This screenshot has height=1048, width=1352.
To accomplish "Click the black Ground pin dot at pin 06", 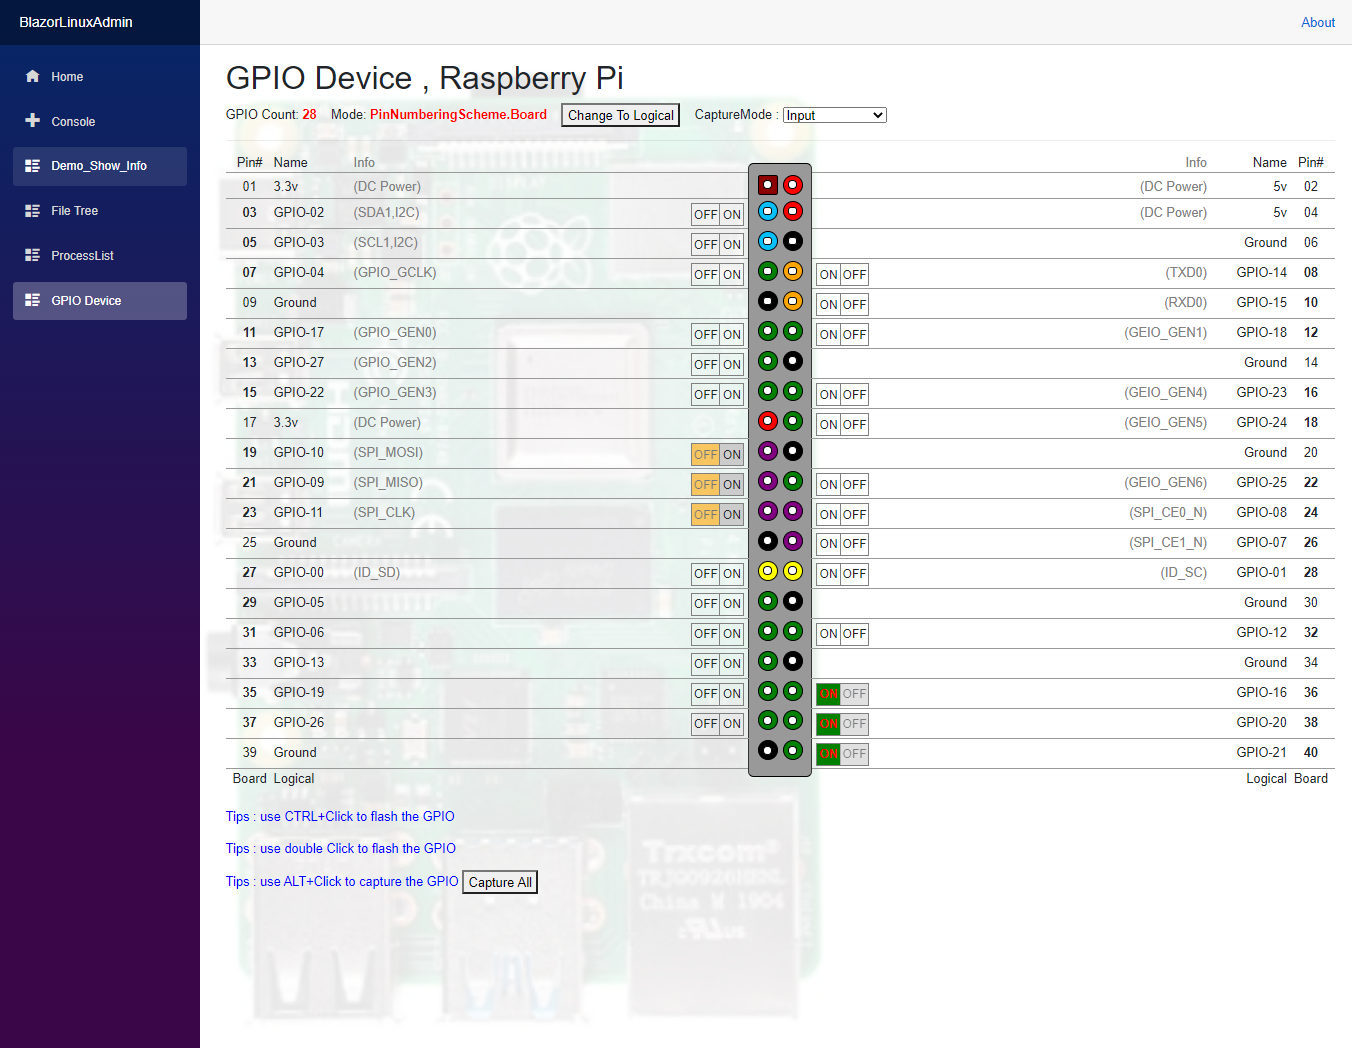I will click(792, 241).
